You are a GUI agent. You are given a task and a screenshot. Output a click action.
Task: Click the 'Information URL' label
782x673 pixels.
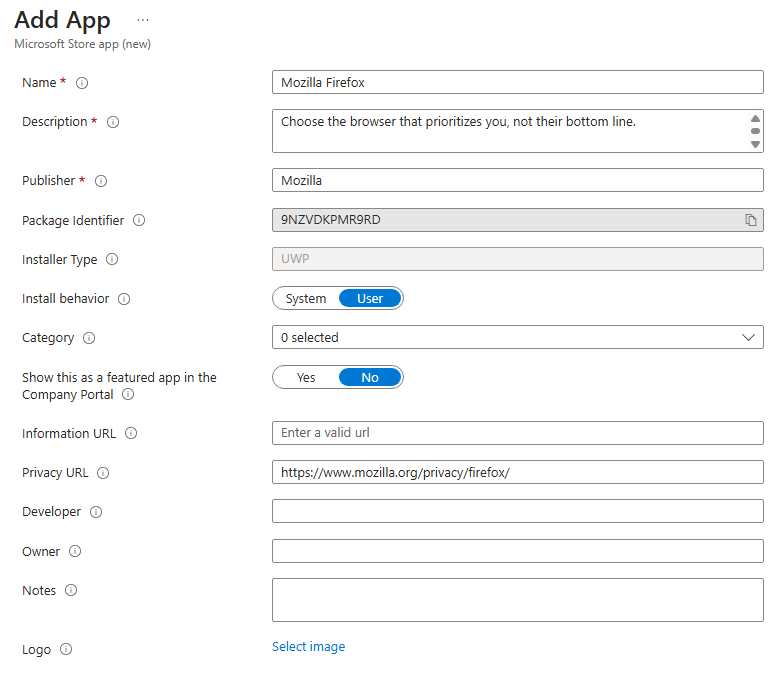[x=69, y=434]
